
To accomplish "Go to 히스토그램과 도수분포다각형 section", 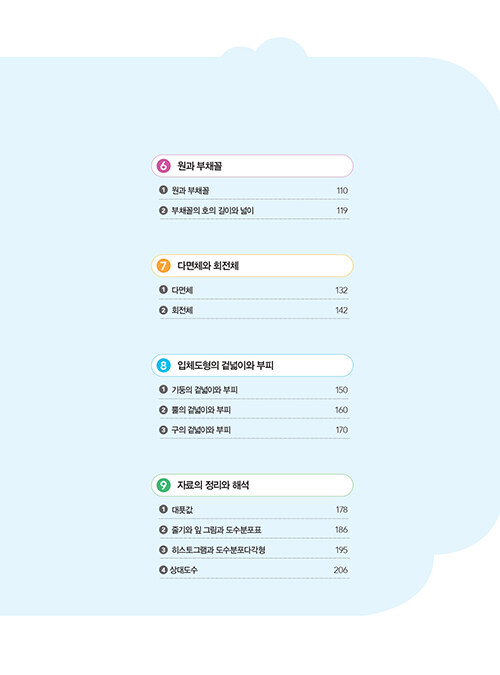I will click(218, 550).
